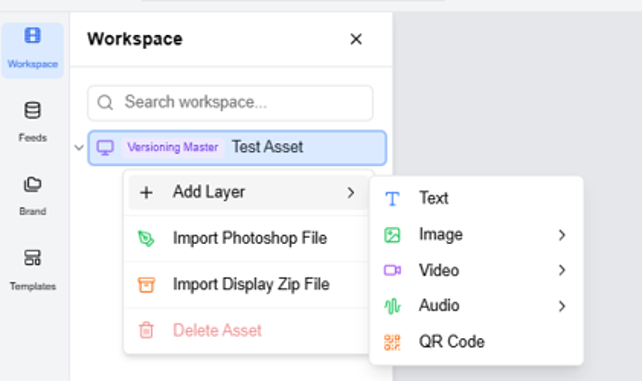Open the Templates sidebar section

[x=32, y=270]
